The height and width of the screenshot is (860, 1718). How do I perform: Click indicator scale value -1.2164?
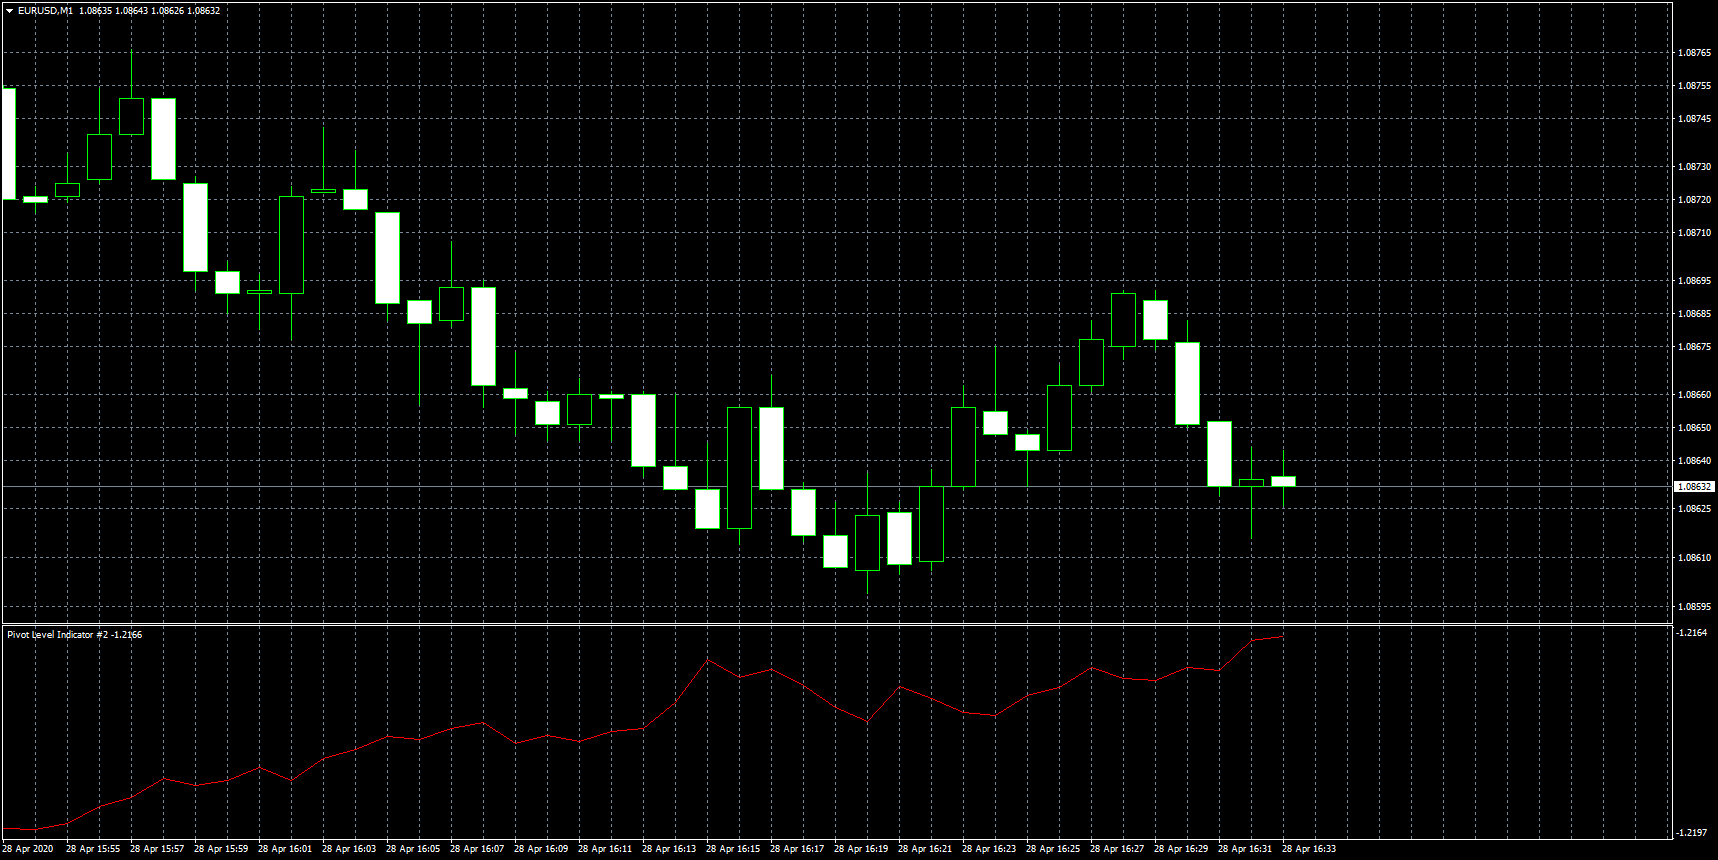[x=1693, y=633]
